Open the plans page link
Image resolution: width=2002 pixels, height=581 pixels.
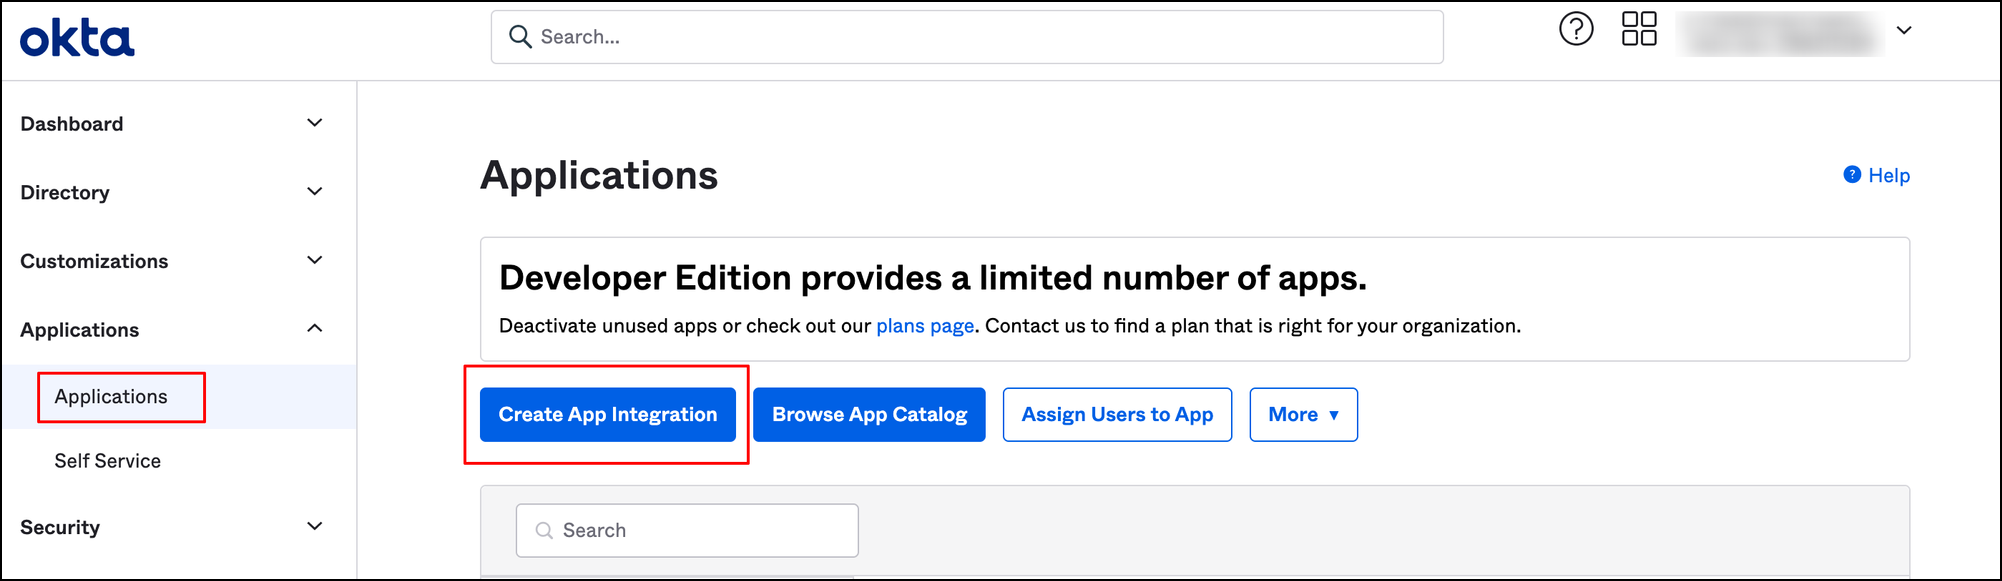[x=925, y=326]
